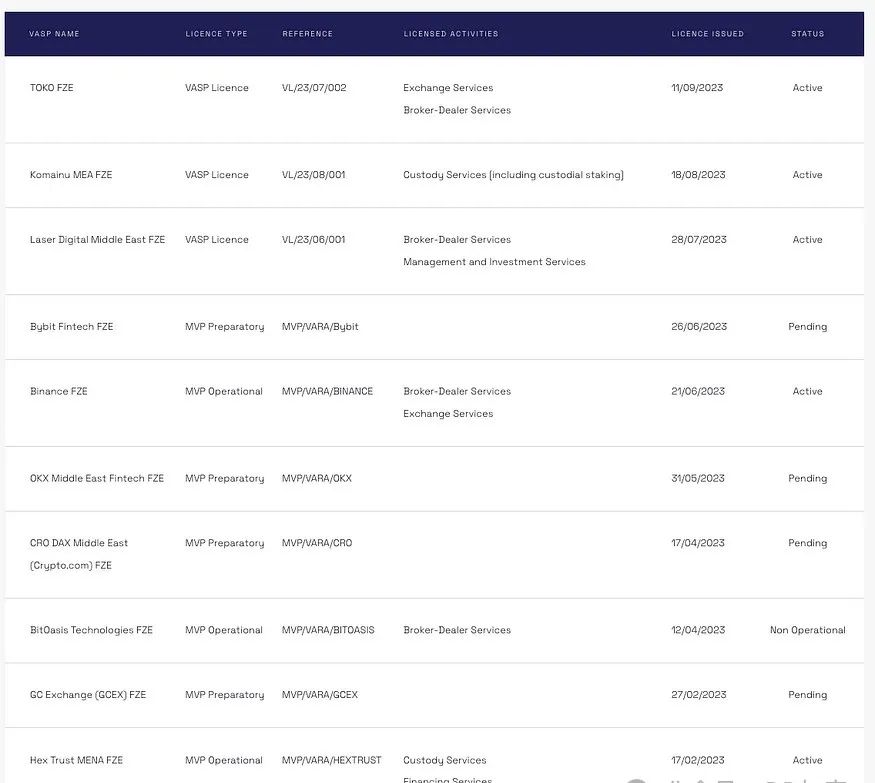Viewport: 875px width, 783px height.
Task: Select the LICENCE ISSUED column header
Action: click(x=708, y=33)
